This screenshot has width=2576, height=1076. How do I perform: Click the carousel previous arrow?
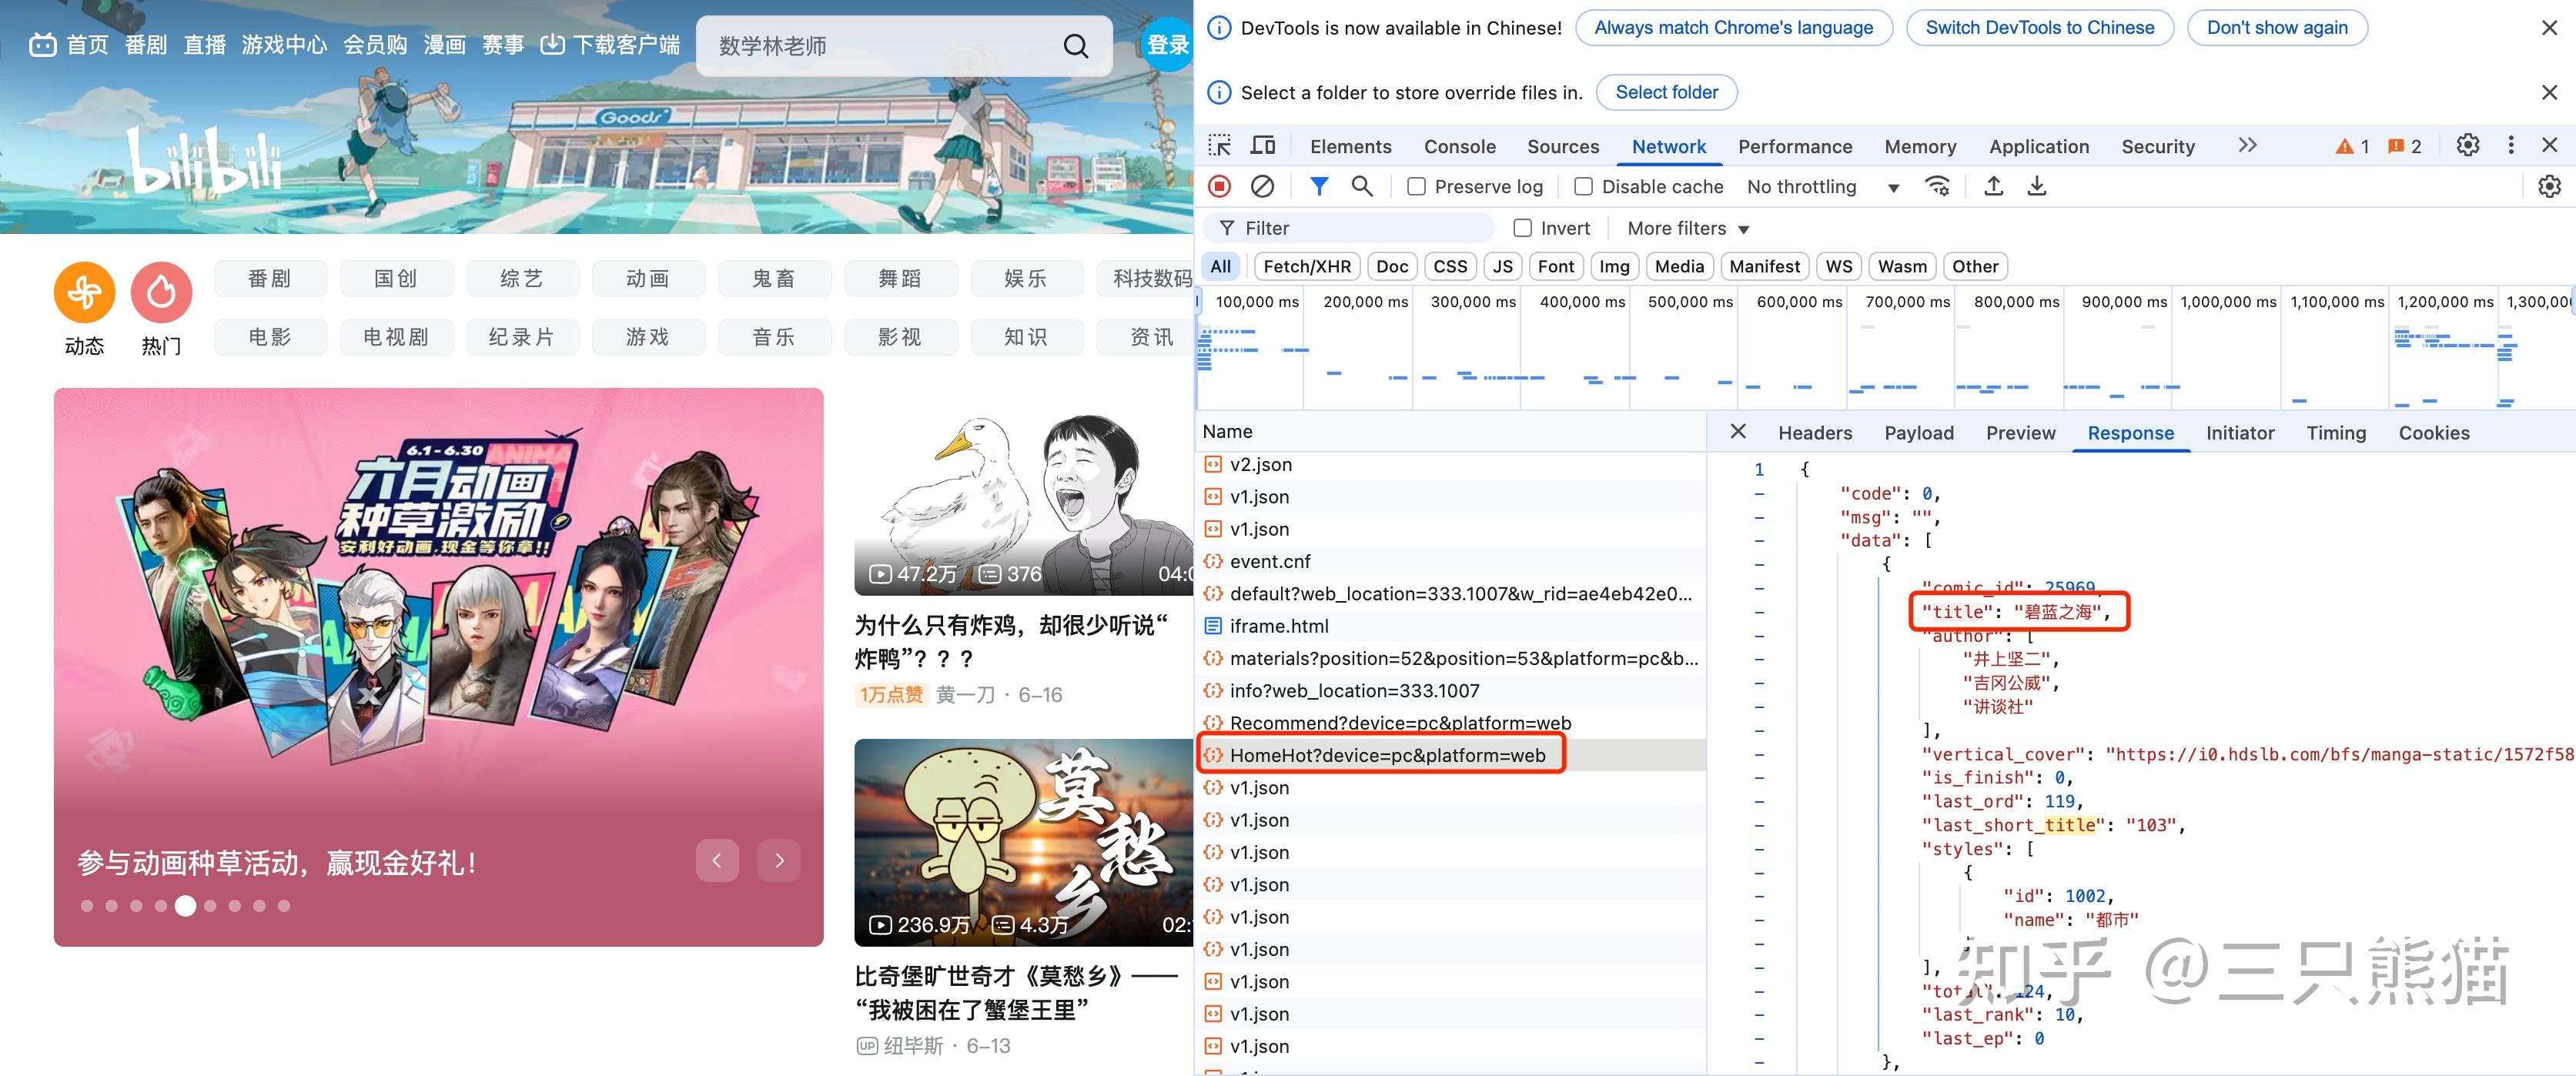tap(717, 860)
